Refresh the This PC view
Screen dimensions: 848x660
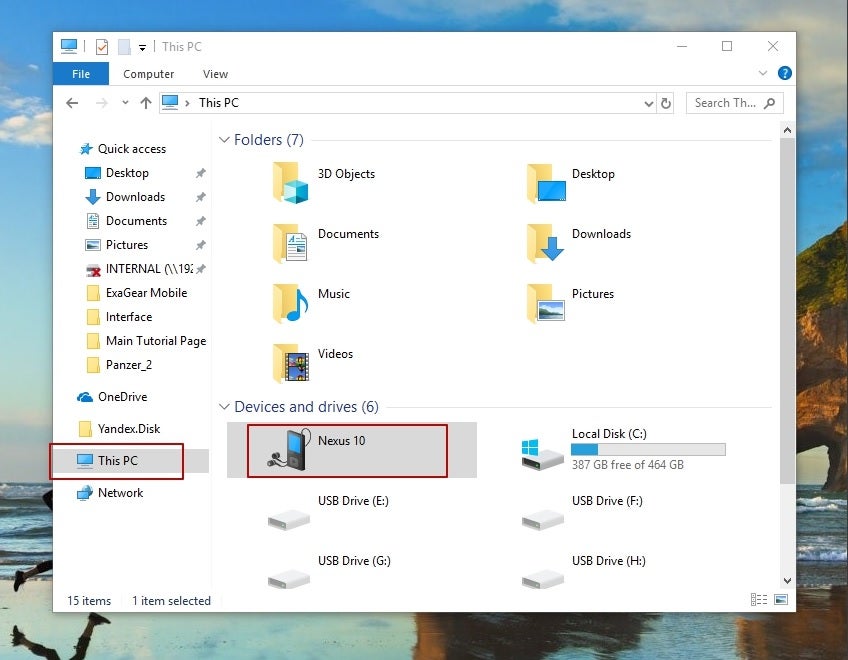tap(666, 103)
